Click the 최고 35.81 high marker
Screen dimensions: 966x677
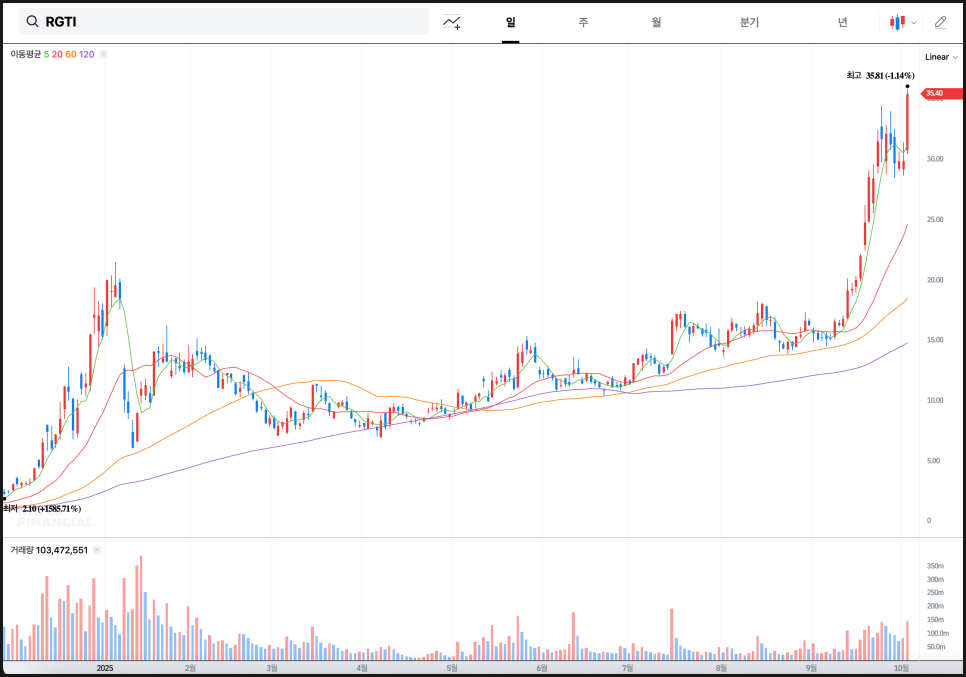pyautogui.click(x=880, y=75)
